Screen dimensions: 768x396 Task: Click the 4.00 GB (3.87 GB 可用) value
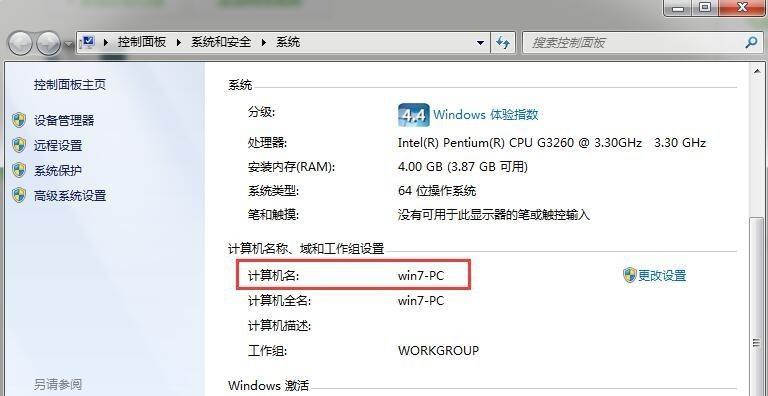(x=463, y=167)
